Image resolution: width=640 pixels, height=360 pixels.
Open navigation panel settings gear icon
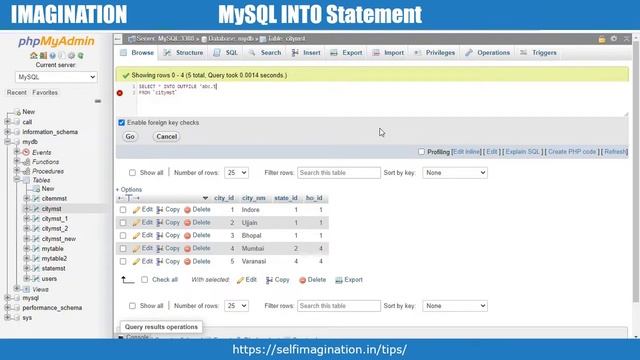(71, 56)
